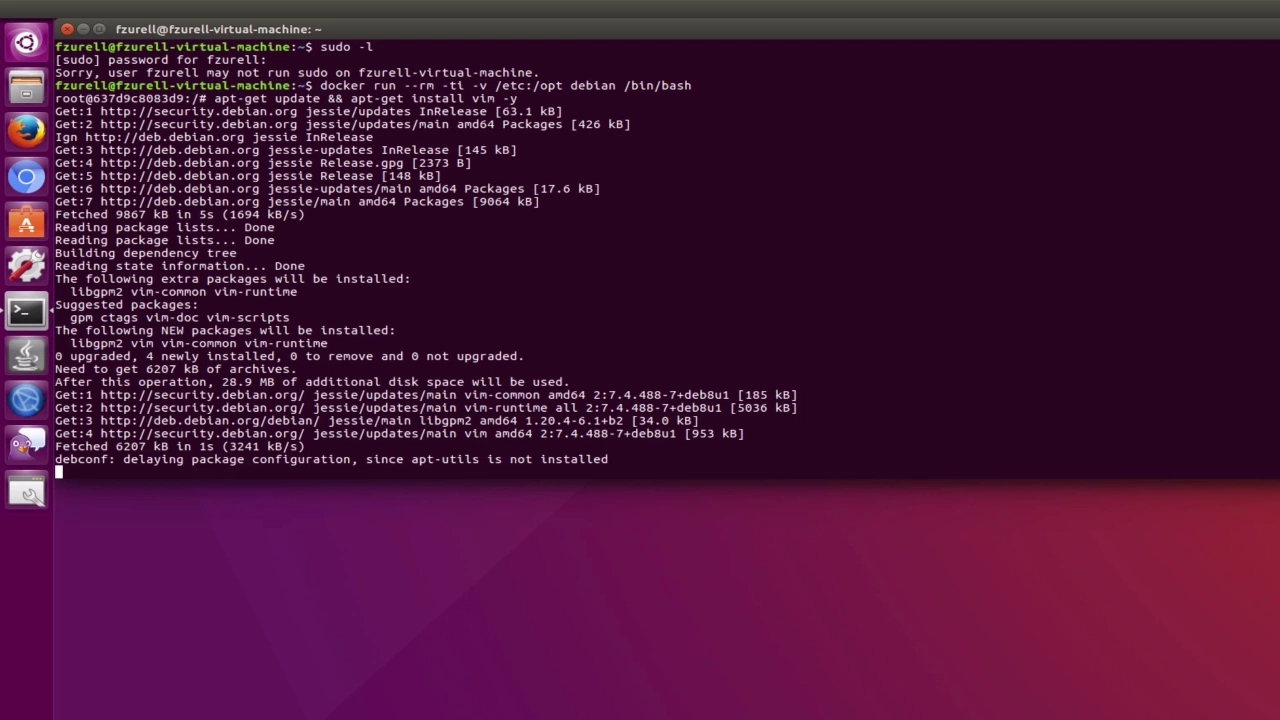Open the wrench window tool launcher icon
The width and height of the screenshot is (1280, 720).
[x=26, y=490]
